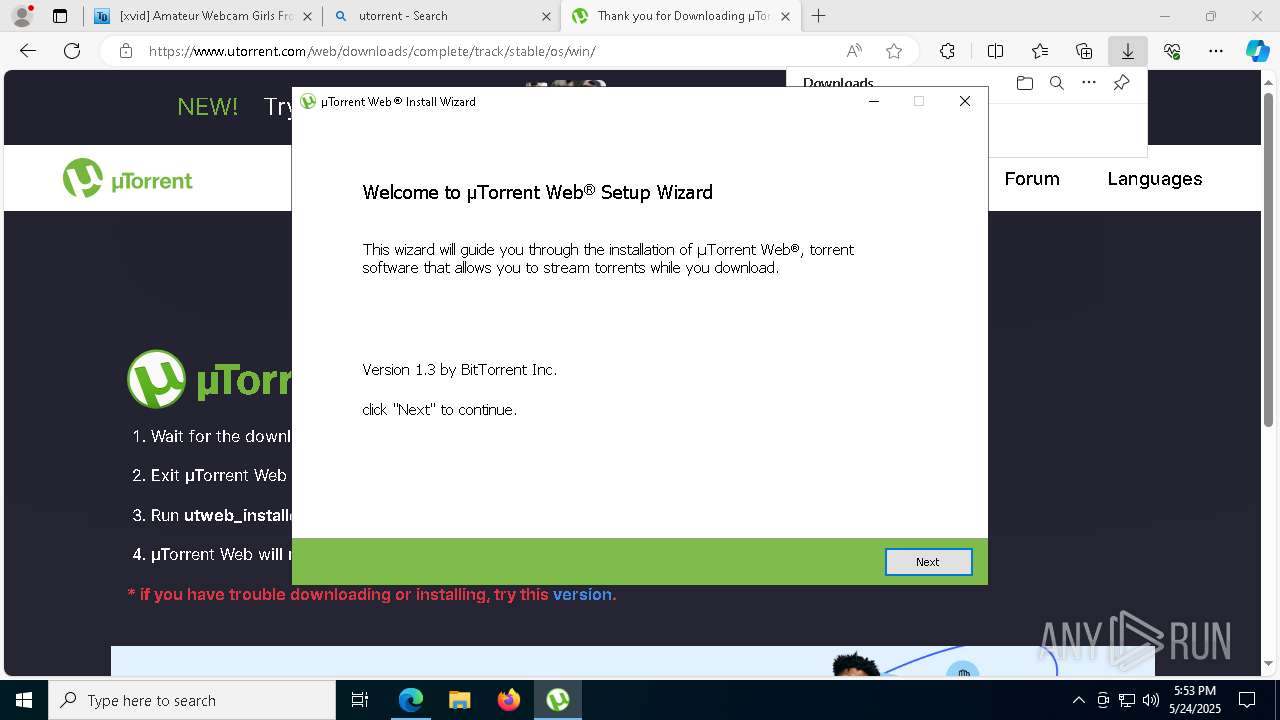Image resolution: width=1280 pixels, height=720 pixels.
Task: Launch Firefox from taskbar
Action: click(x=509, y=700)
